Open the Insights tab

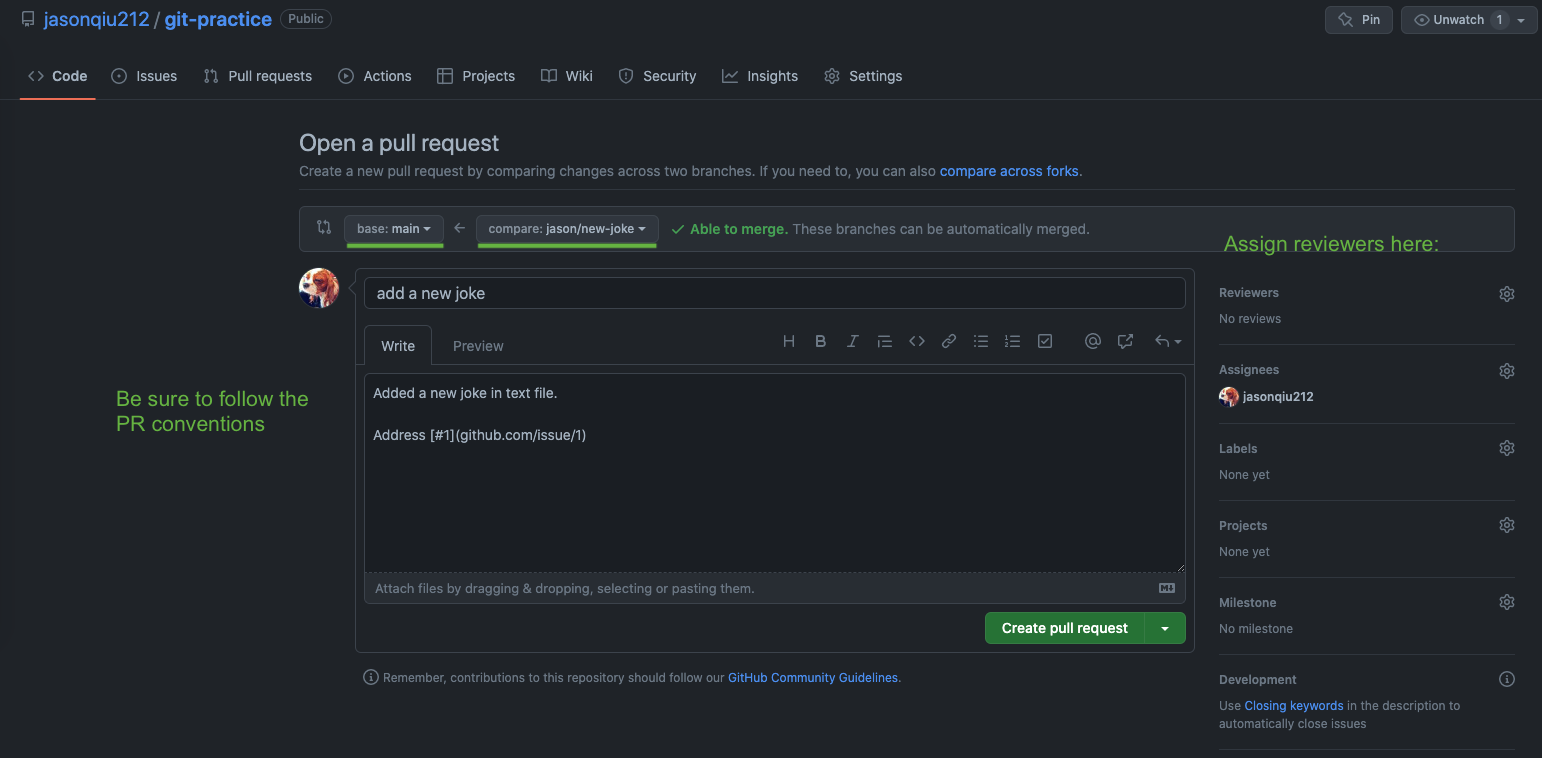(760, 76)
